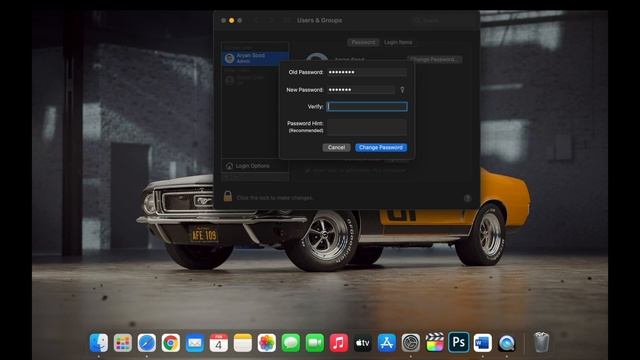Confirm with the blue Change Password button
The width and height of the screenshot is (640, 360).
(x=381, y=147)
